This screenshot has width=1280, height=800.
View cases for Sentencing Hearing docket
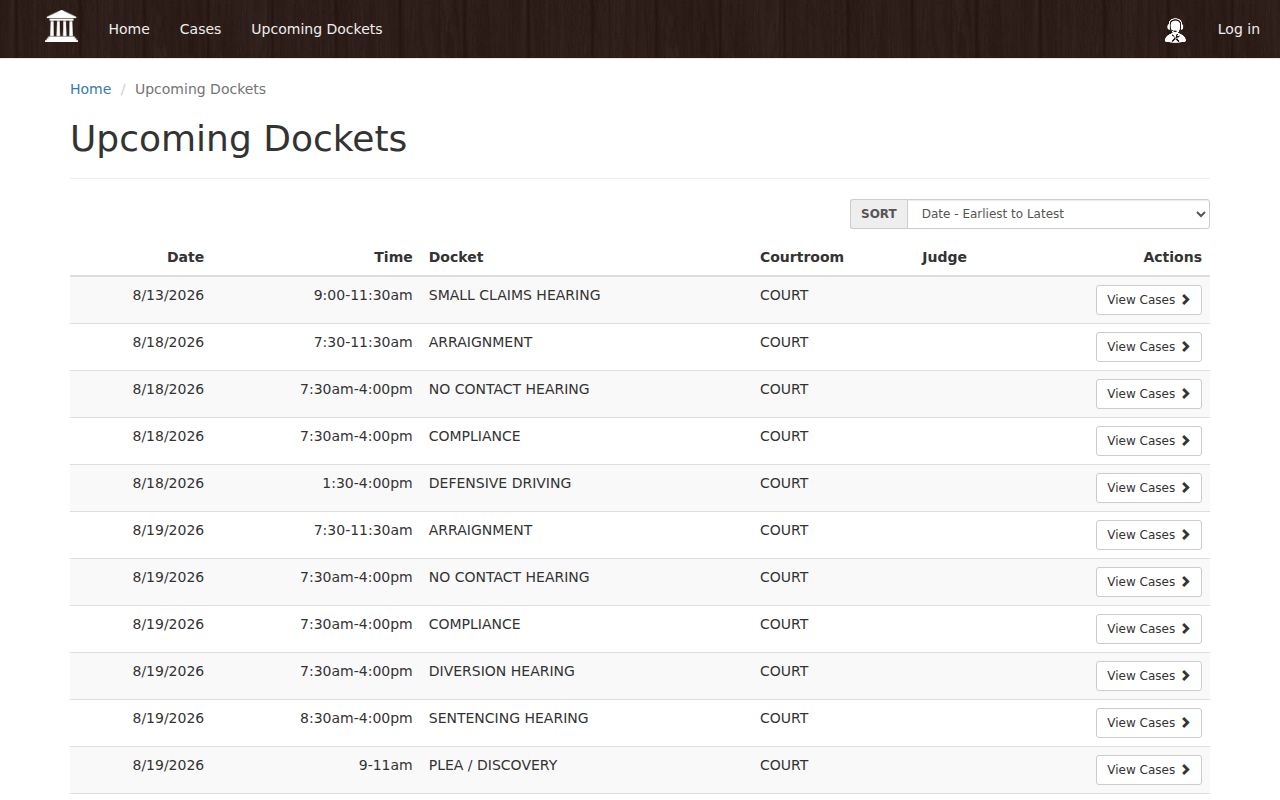pyautogui.click(x=1148, y=723)
